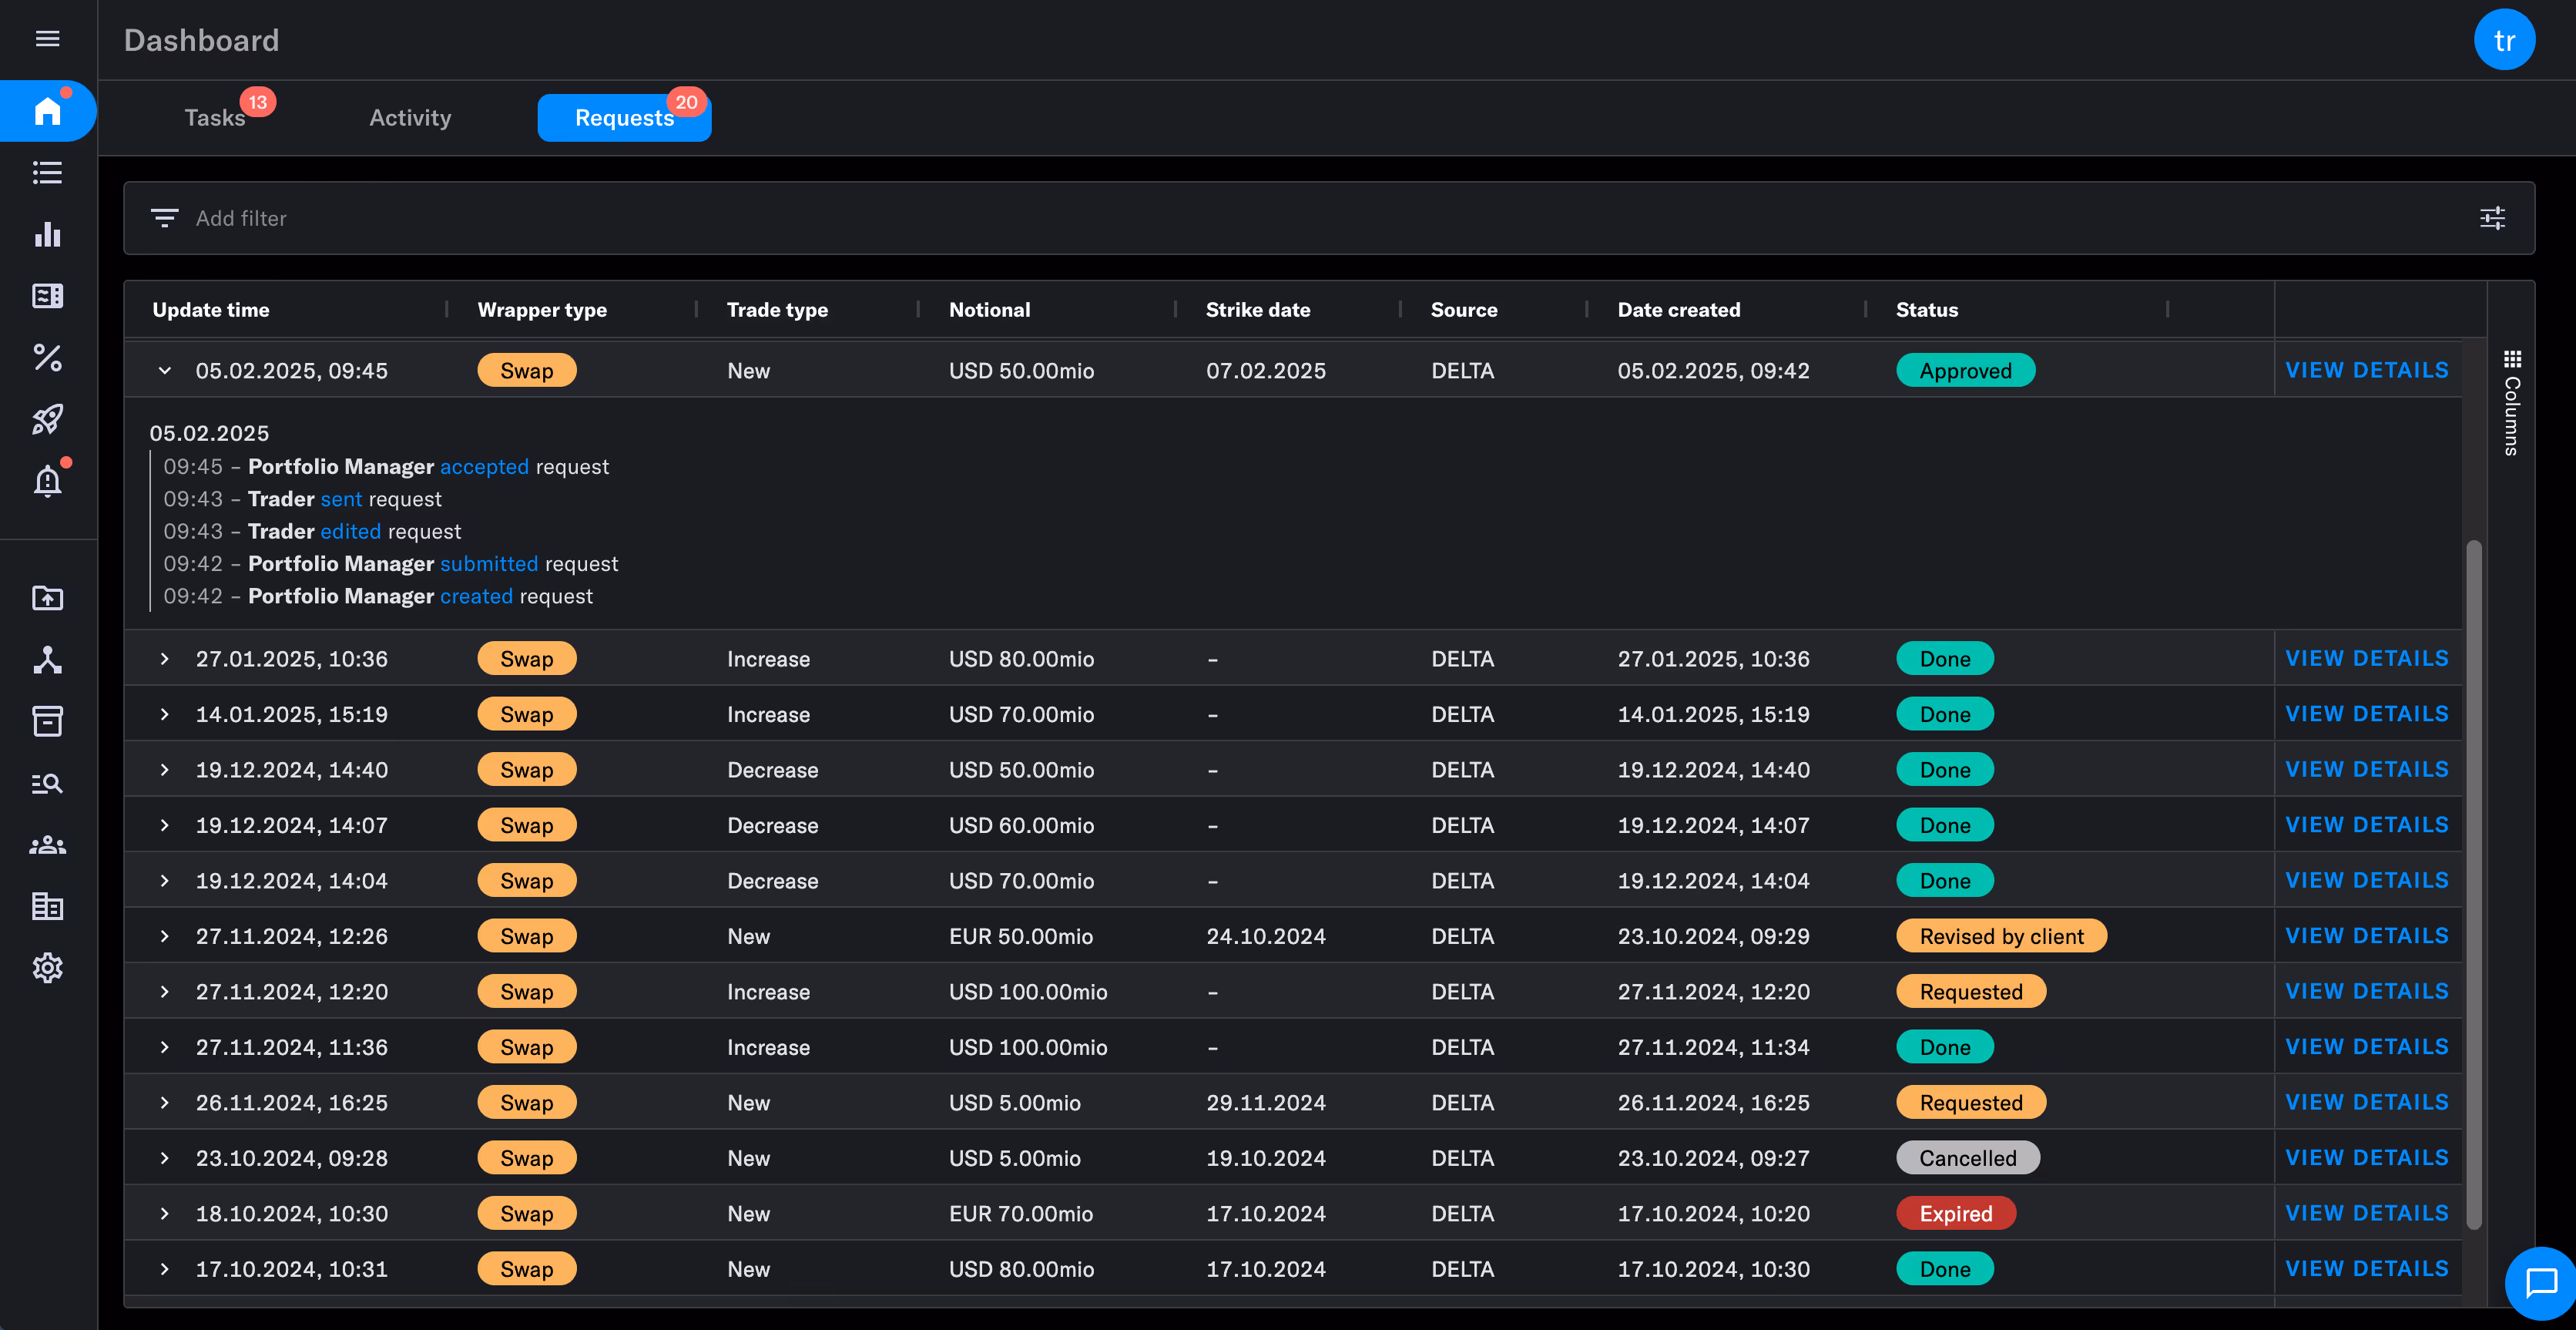Viewport: 2576px width, 1330px height.
Task: Click the Add filter input
Action: pos(1329,218)
